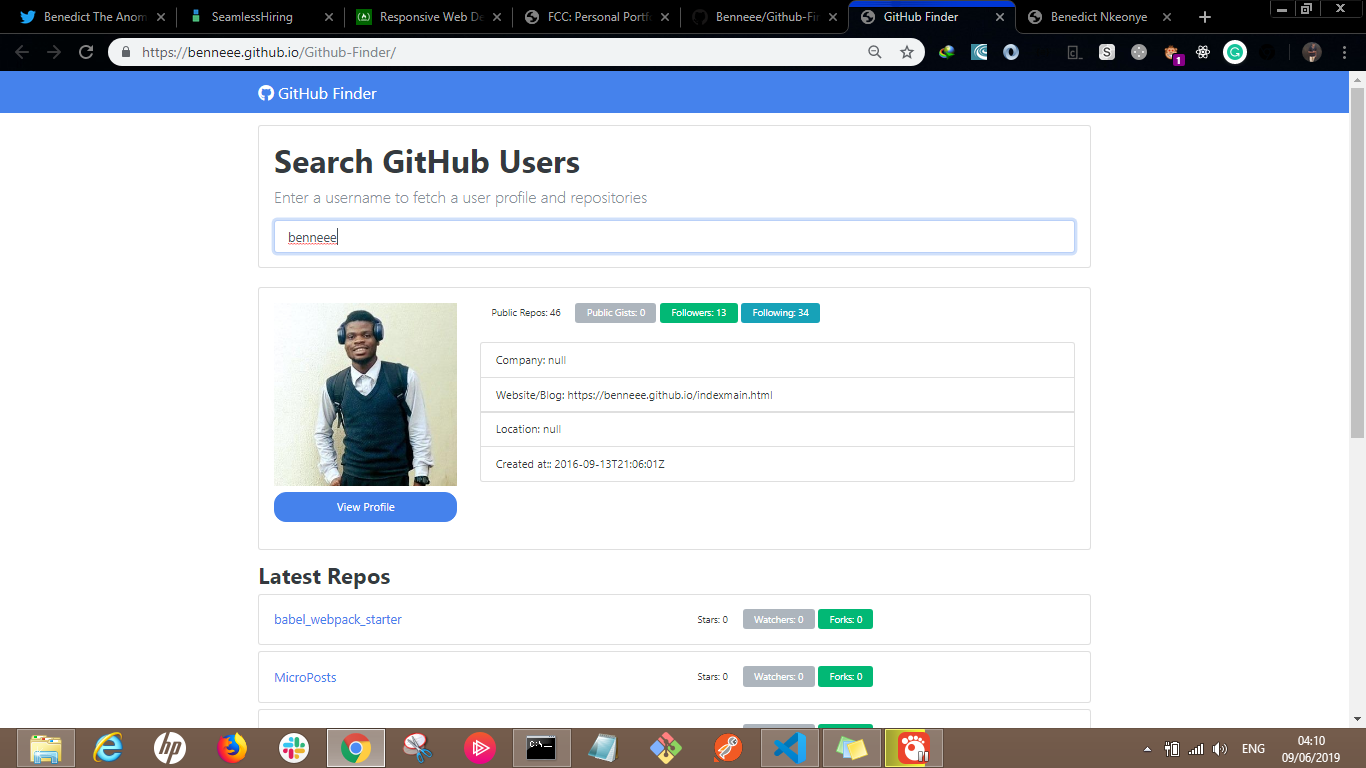Viewport: 1366px width, 768px height.
Task: Click the browser address bar URL
Action: [x=269, y=52]
